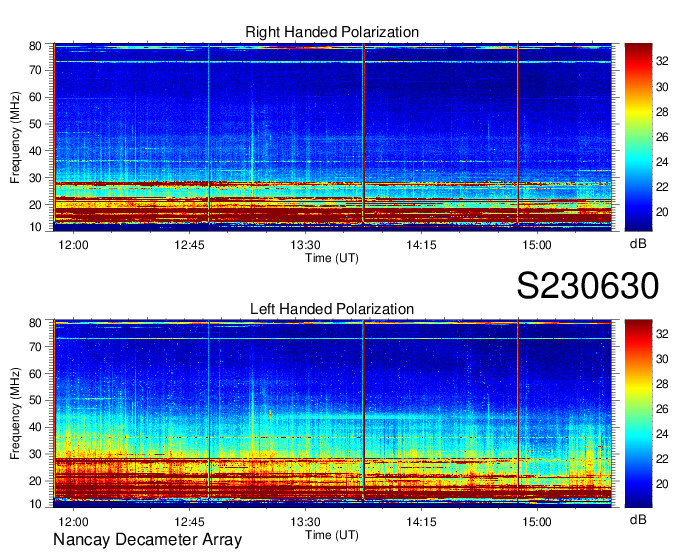Click 15:00 time tick under Right Handed plot
This screenshot has width=680, height=552.
pyautogui.click(x=537, y=245)
